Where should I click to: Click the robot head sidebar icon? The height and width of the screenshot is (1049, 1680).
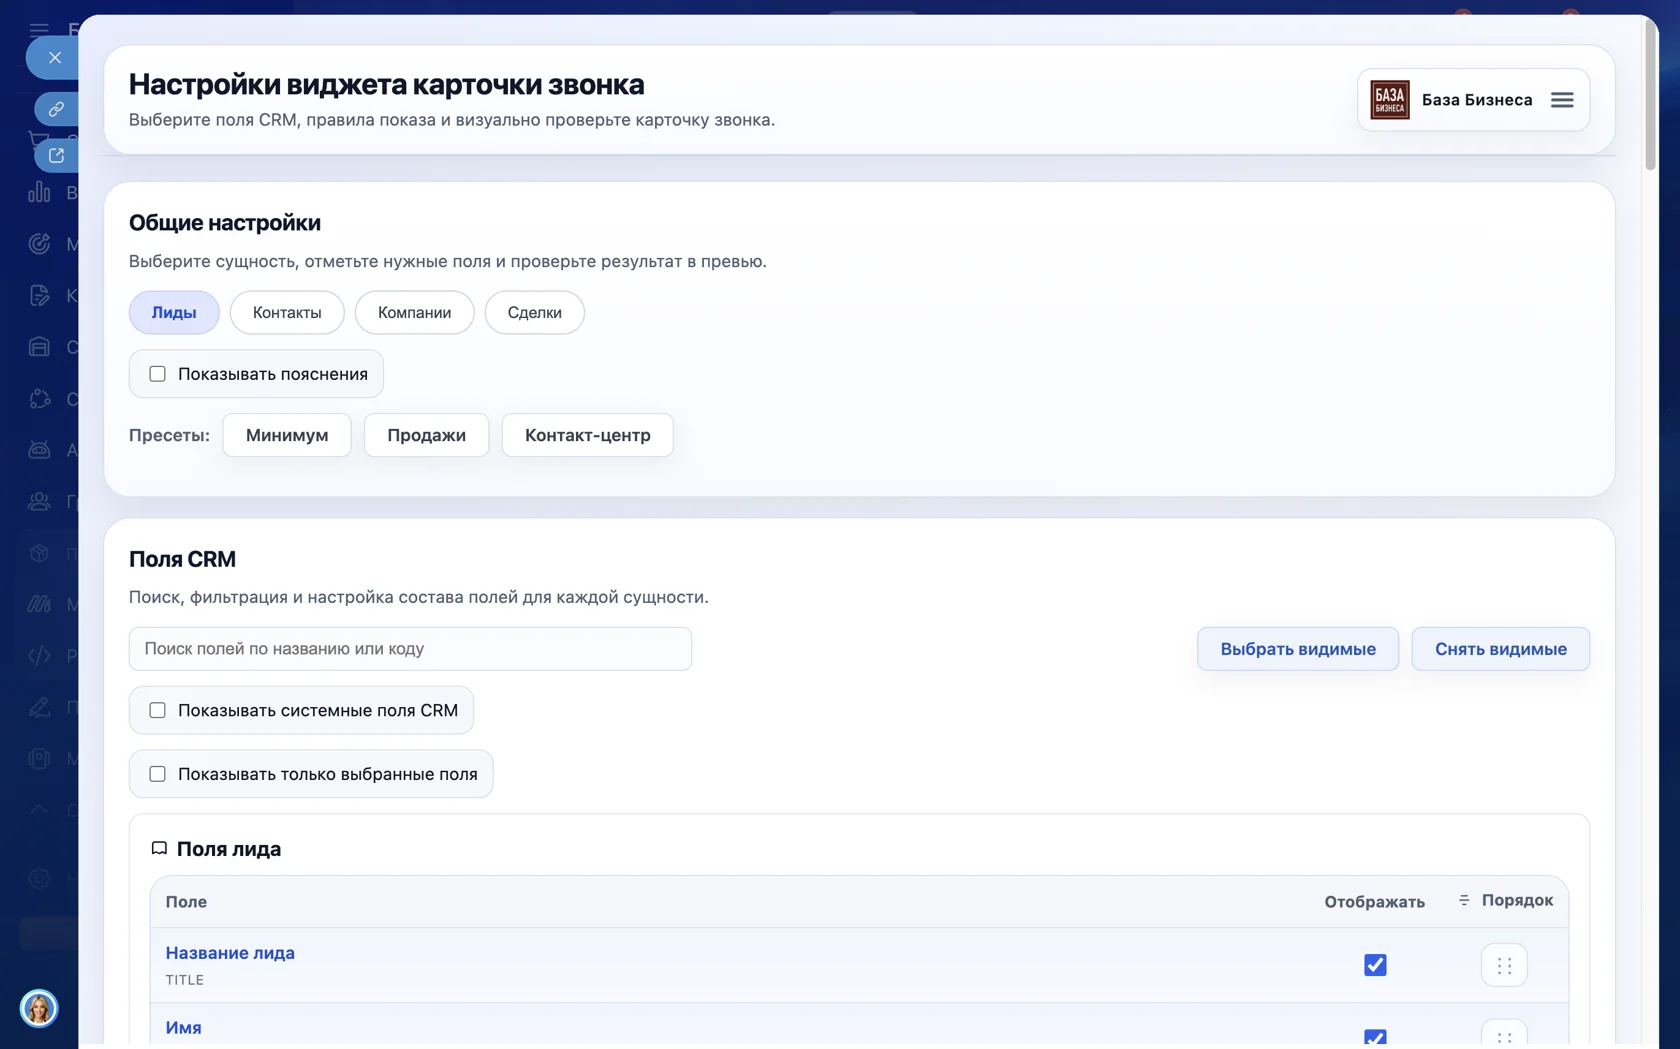39,450
